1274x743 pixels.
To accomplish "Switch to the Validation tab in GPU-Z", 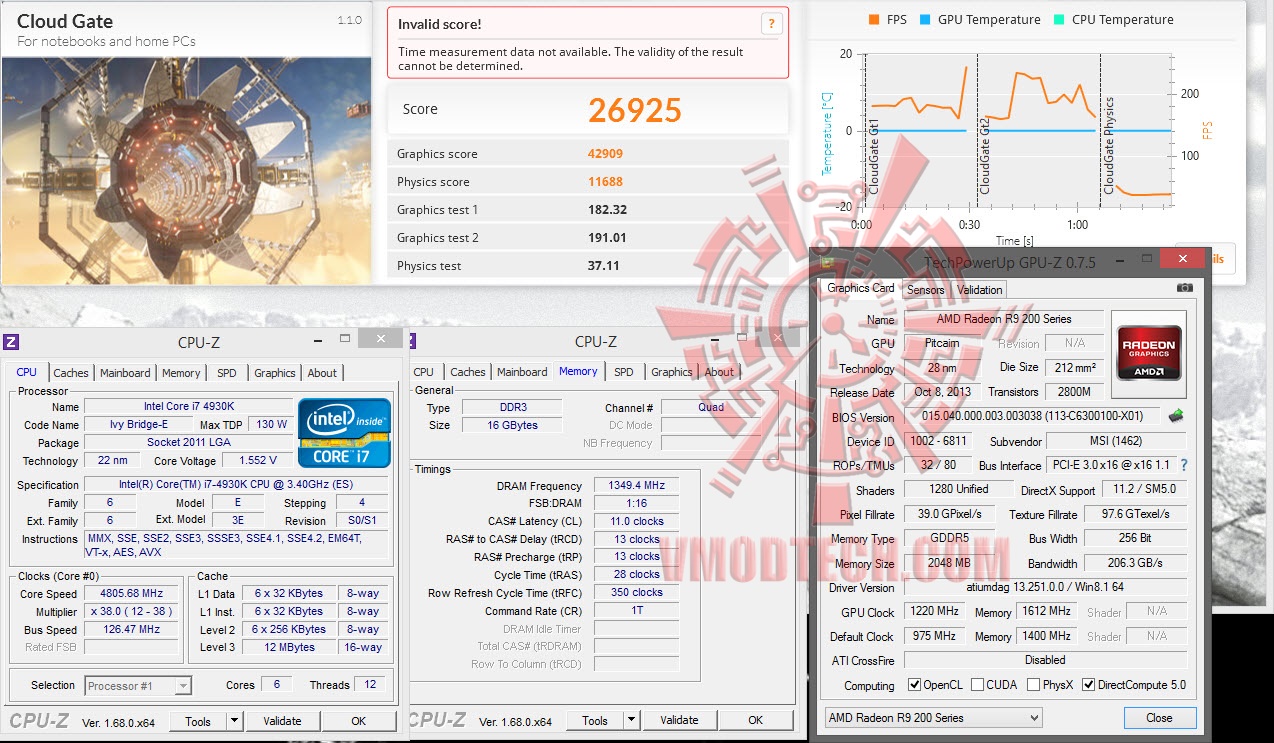I will point(980,290).
